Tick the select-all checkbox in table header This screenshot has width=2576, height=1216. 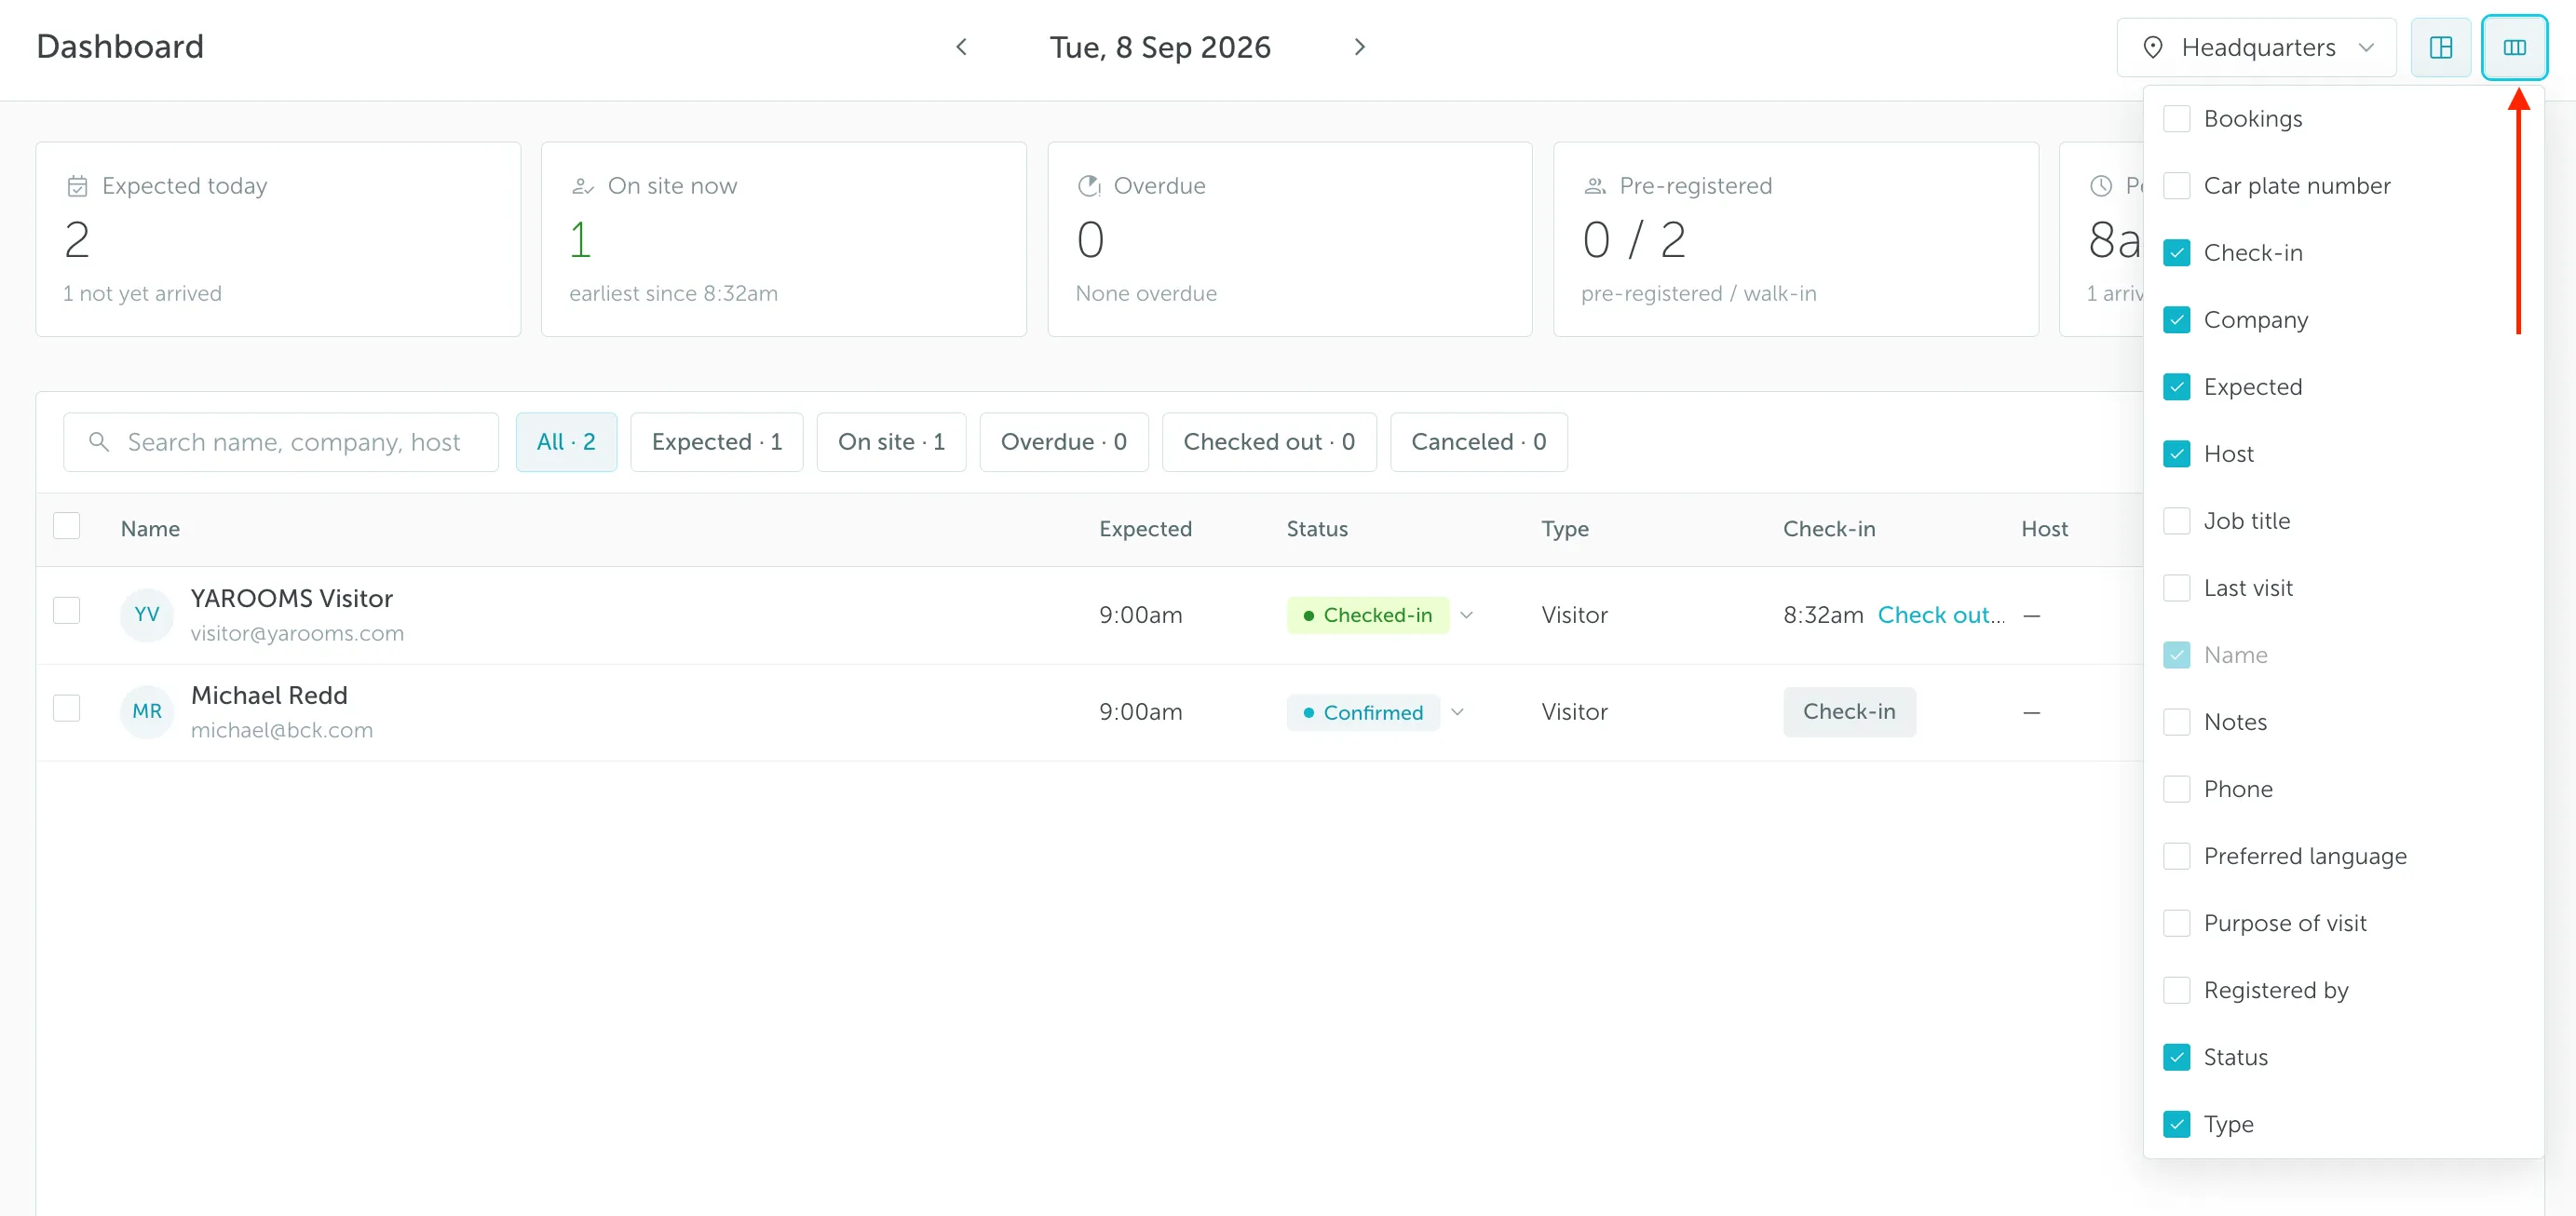pos(66,526)
